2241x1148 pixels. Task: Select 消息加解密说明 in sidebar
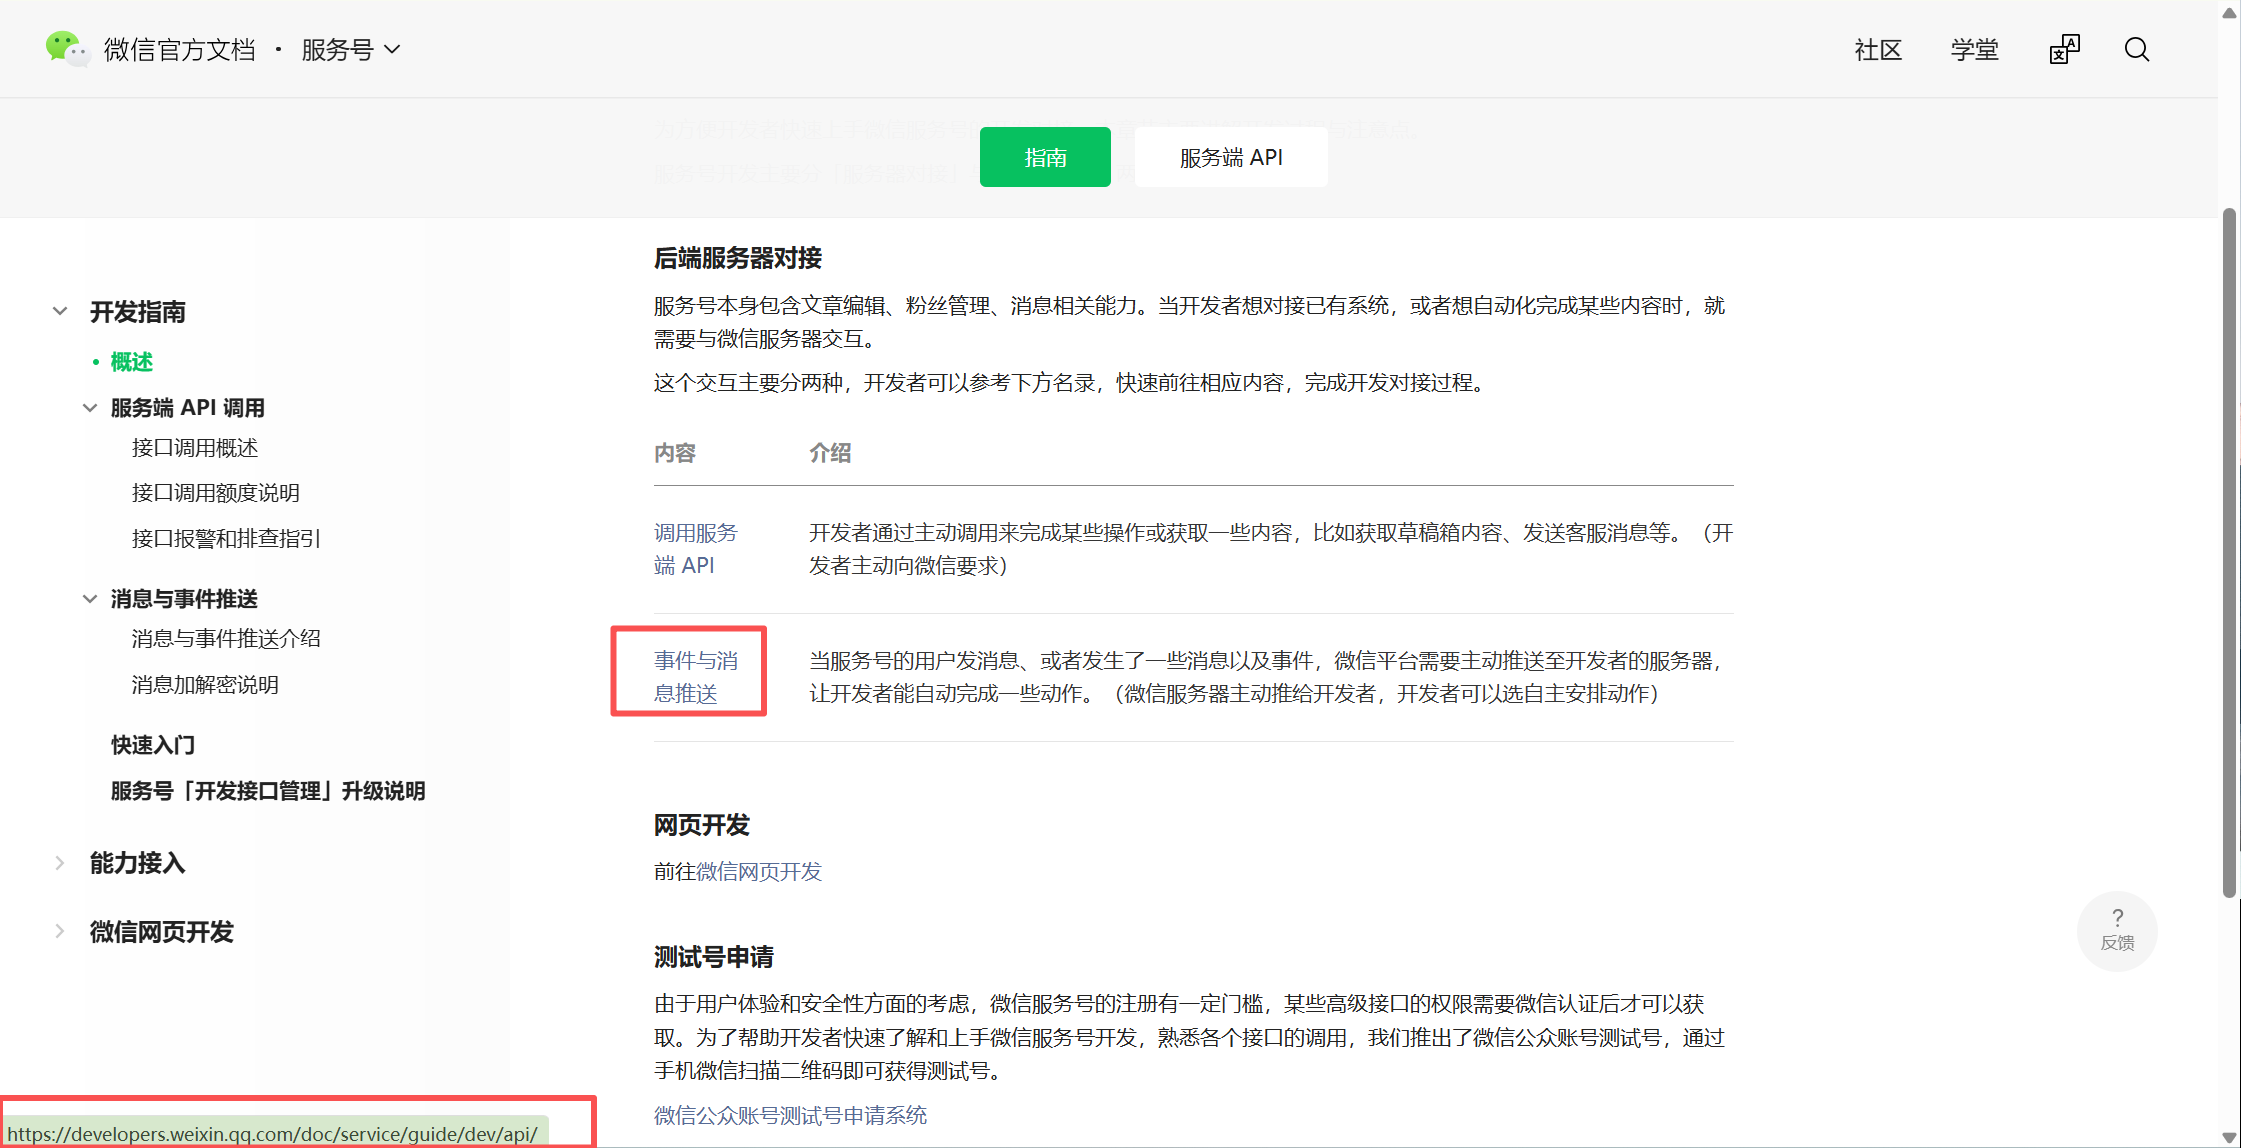tap(205, 685)
